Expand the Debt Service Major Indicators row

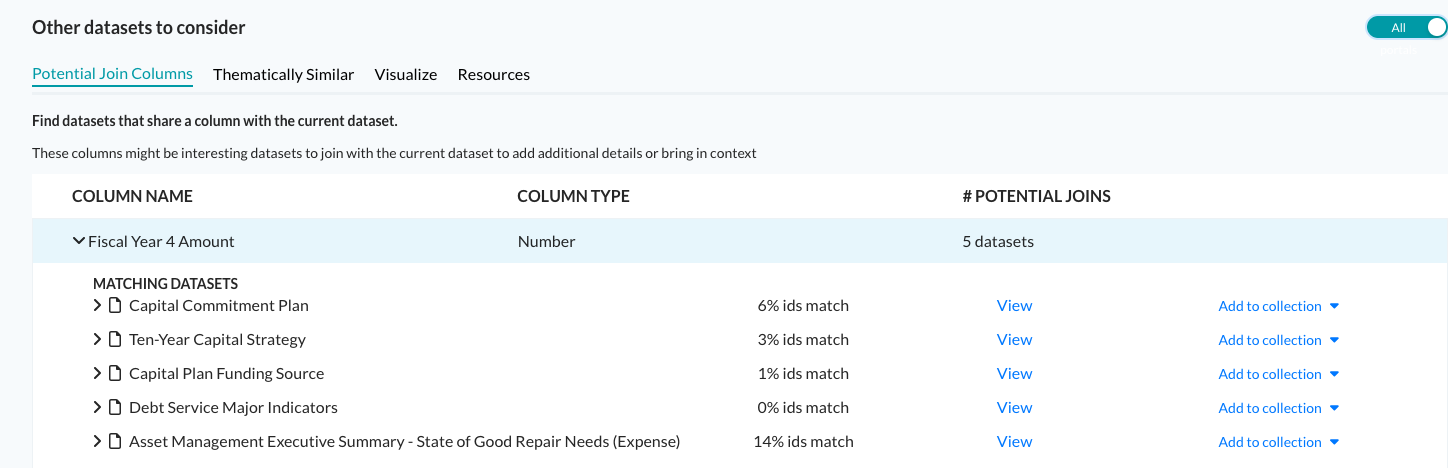pyautogui.click(x=98, y=408)
